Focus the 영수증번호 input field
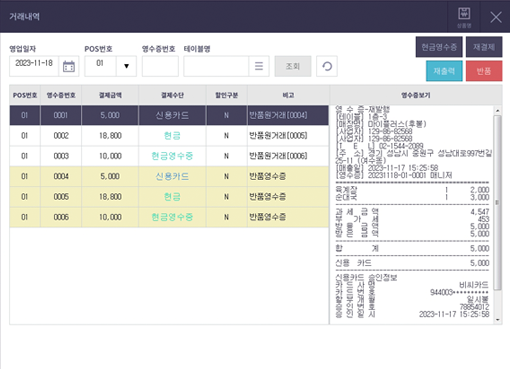Viewport: 510px width, 370px height. coord(160,66)
